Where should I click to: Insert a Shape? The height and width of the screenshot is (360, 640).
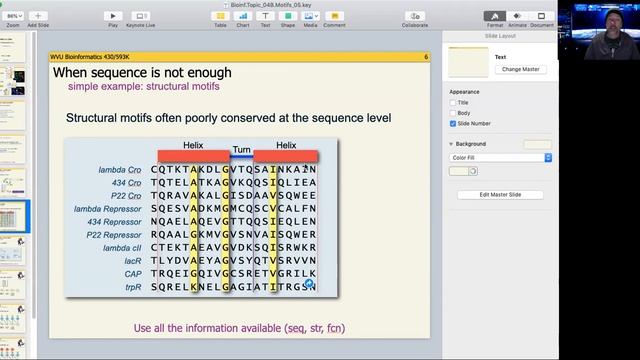288,16
